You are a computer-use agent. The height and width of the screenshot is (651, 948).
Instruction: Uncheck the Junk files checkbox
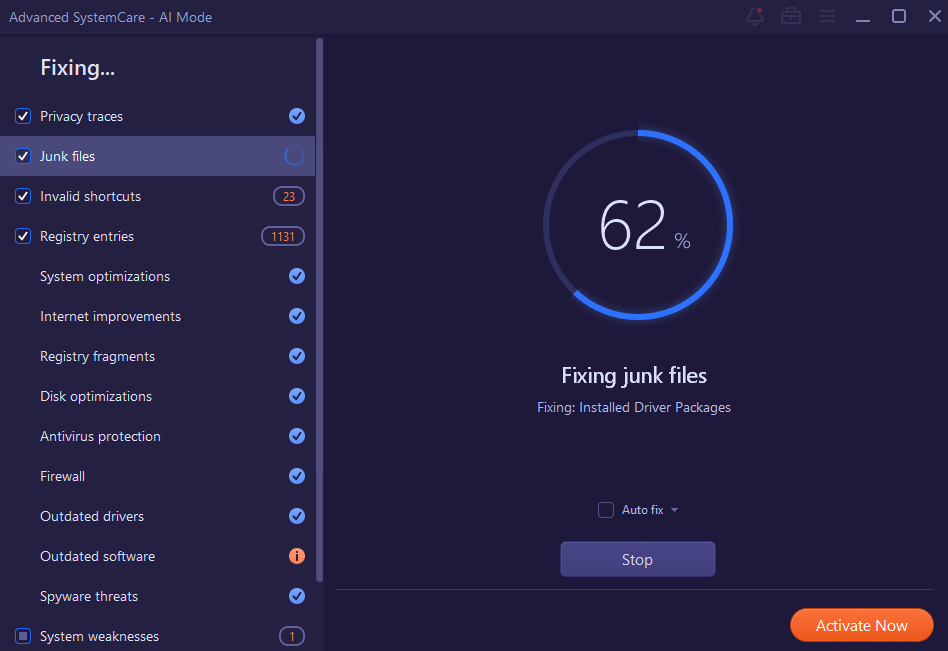23,156
